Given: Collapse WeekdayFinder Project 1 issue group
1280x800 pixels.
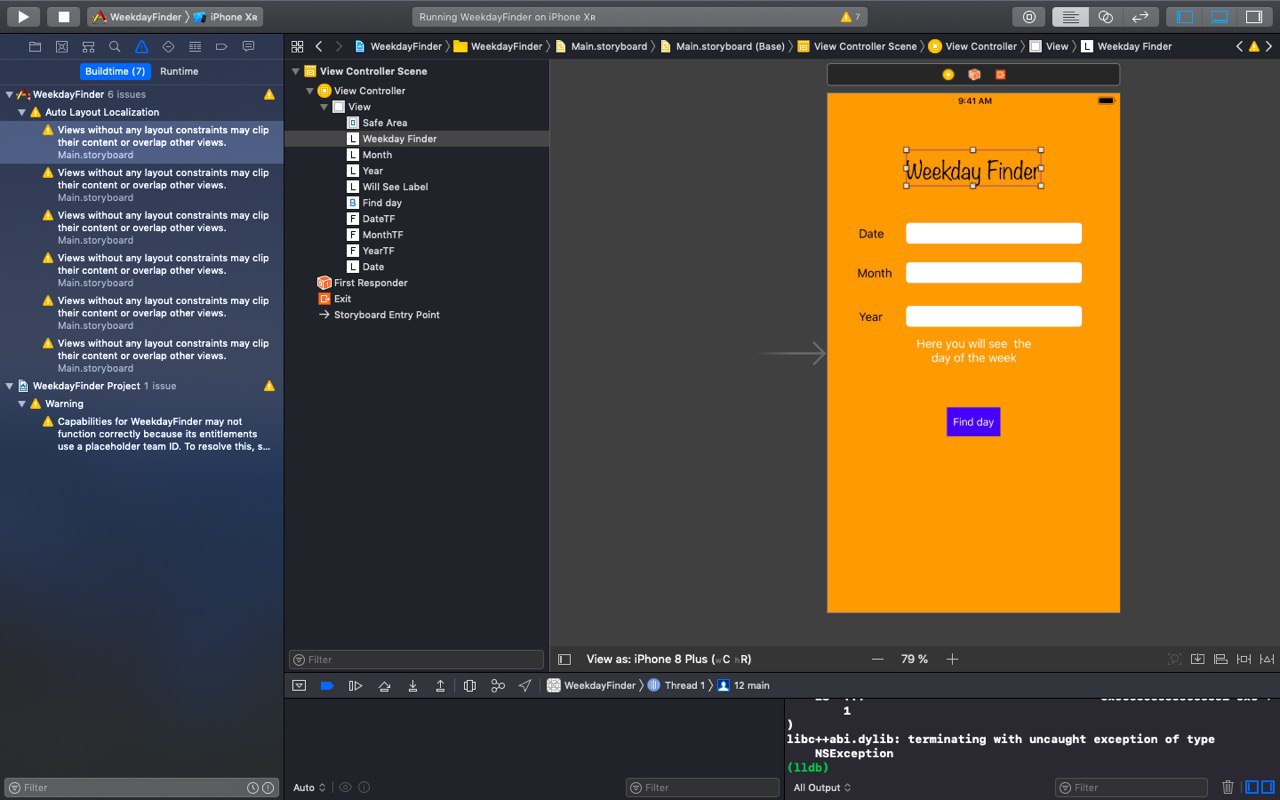Looking at the screenshot, I should (x=9, y=386).
